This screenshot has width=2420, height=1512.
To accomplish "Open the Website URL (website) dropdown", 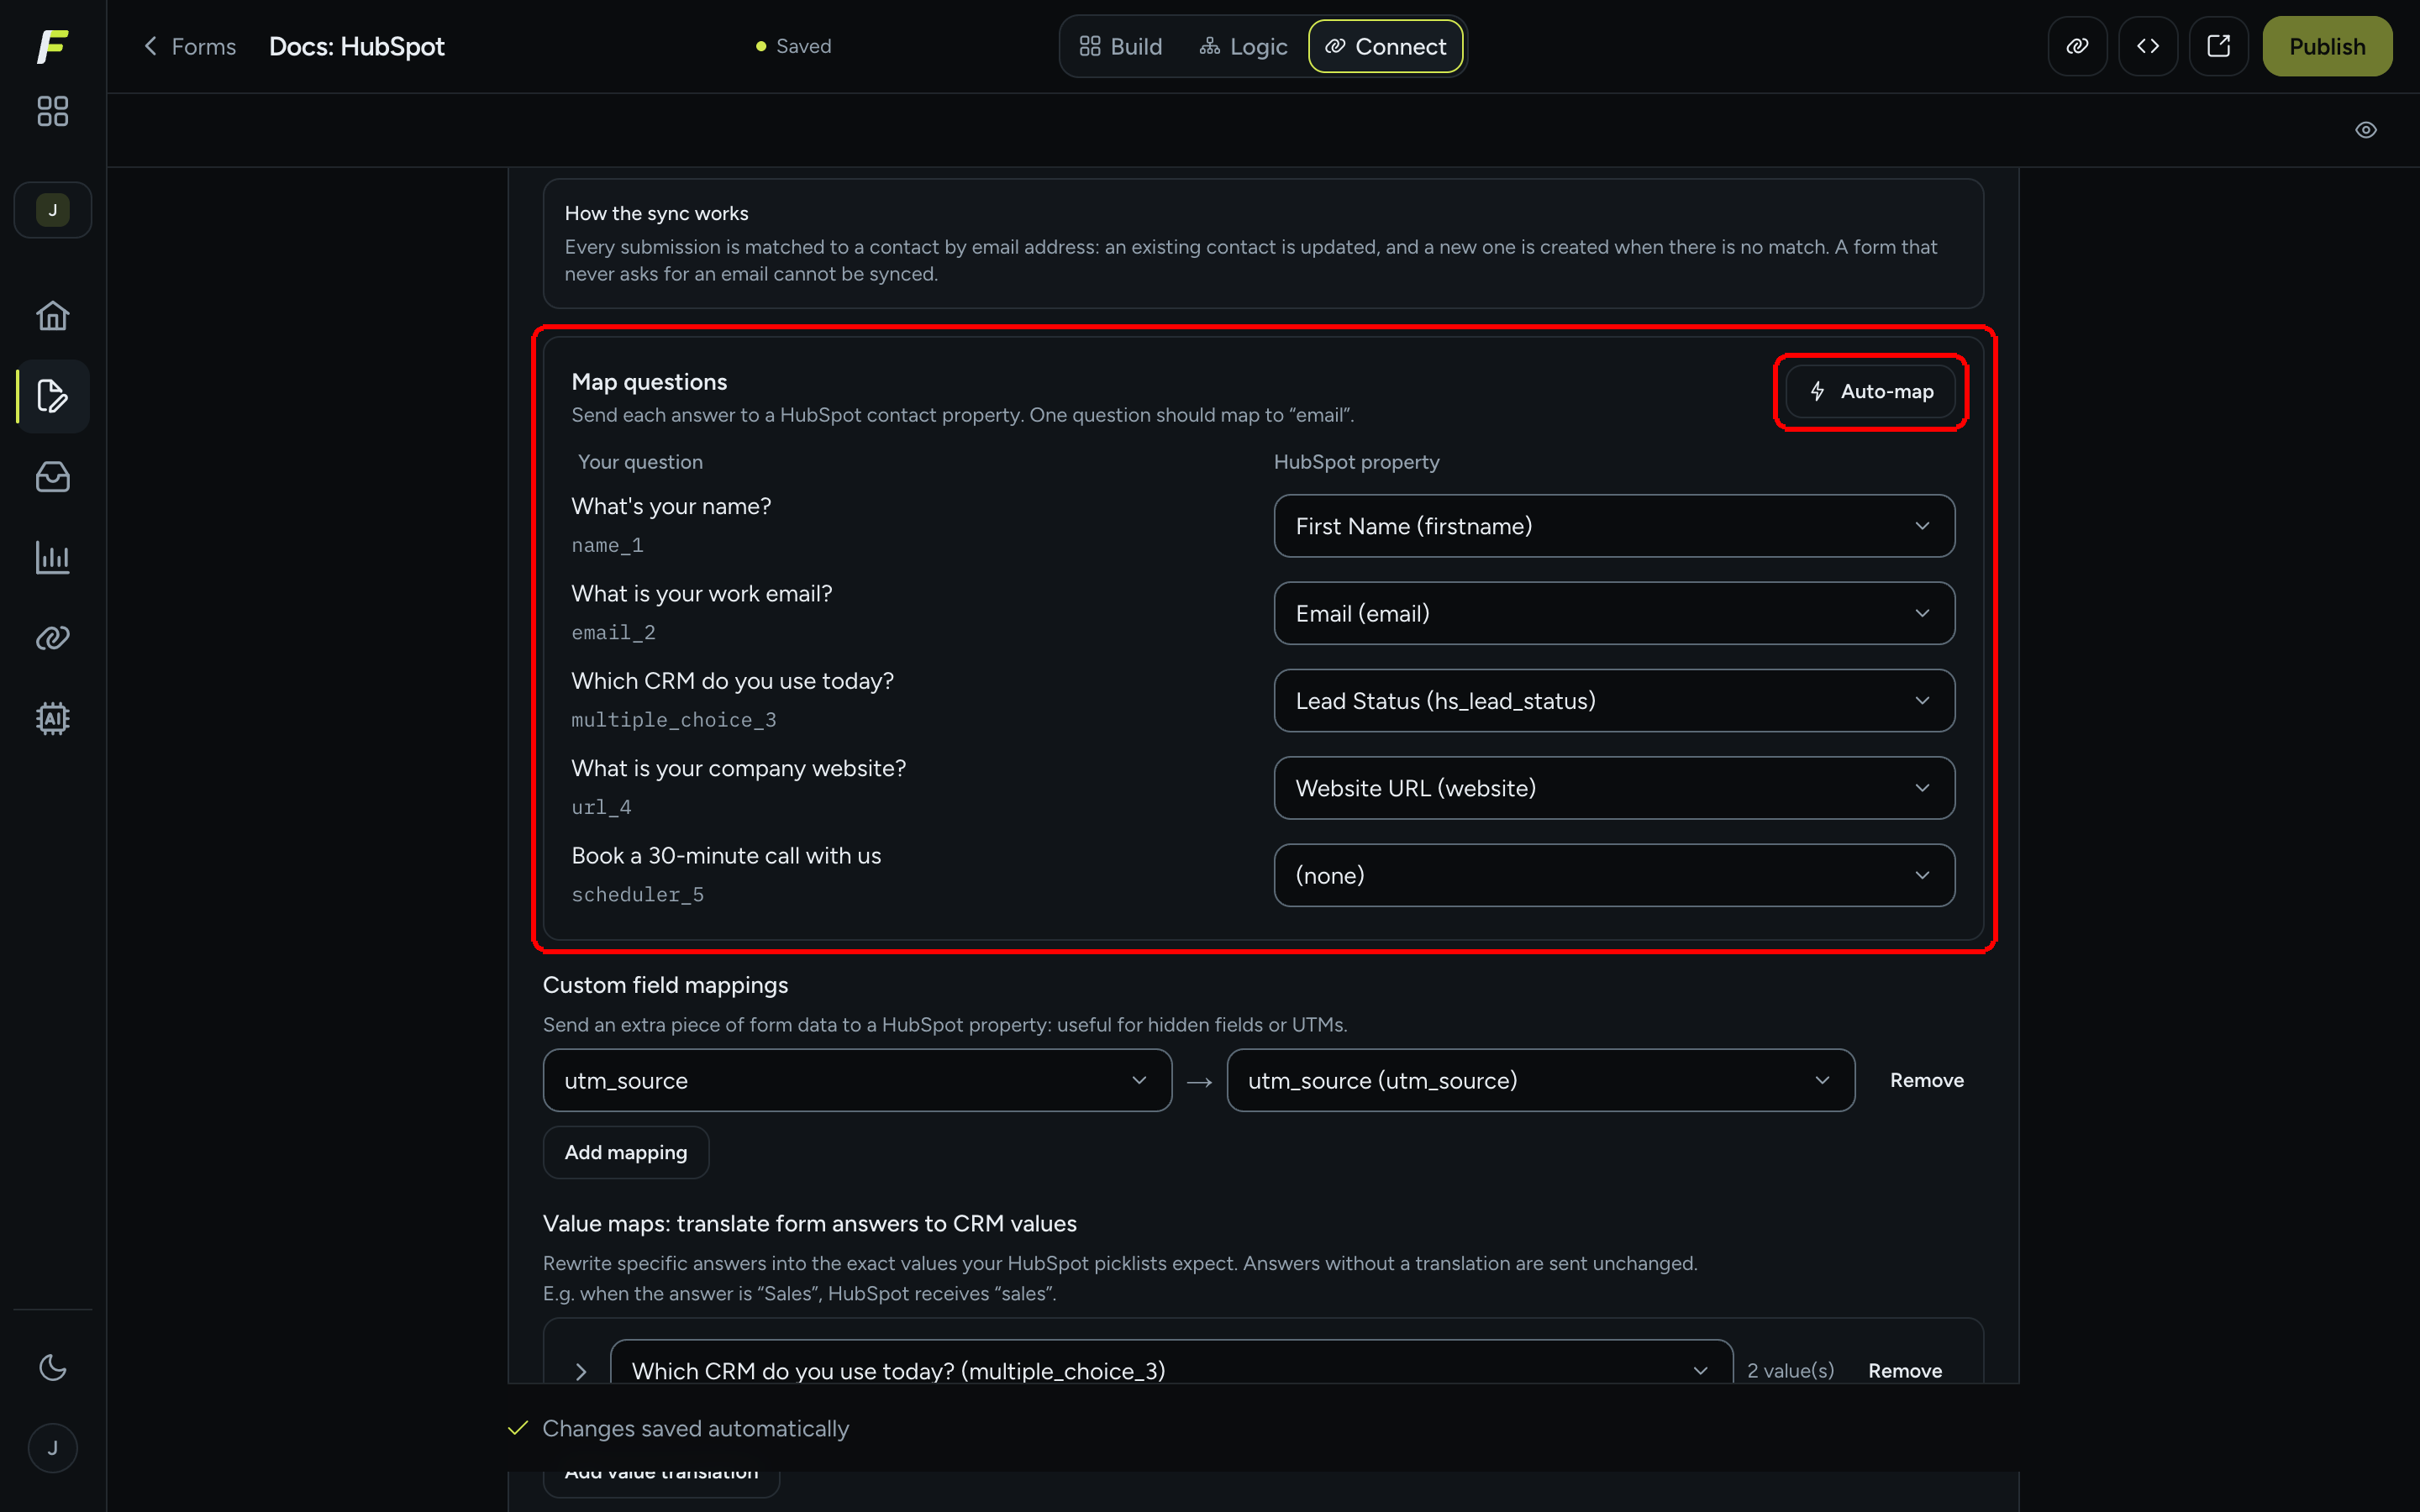I will pyautogui.click(x=1613, y=788).
